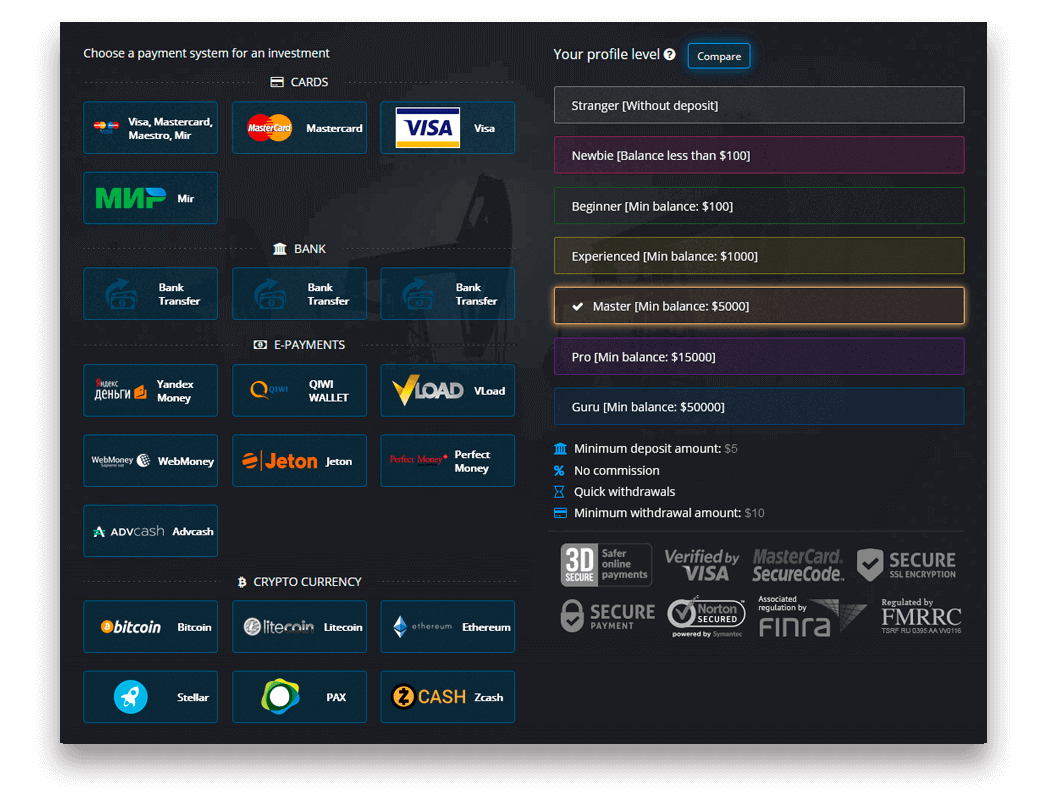
Task: Click the BANK section heading
Action: tap(299, 249)
